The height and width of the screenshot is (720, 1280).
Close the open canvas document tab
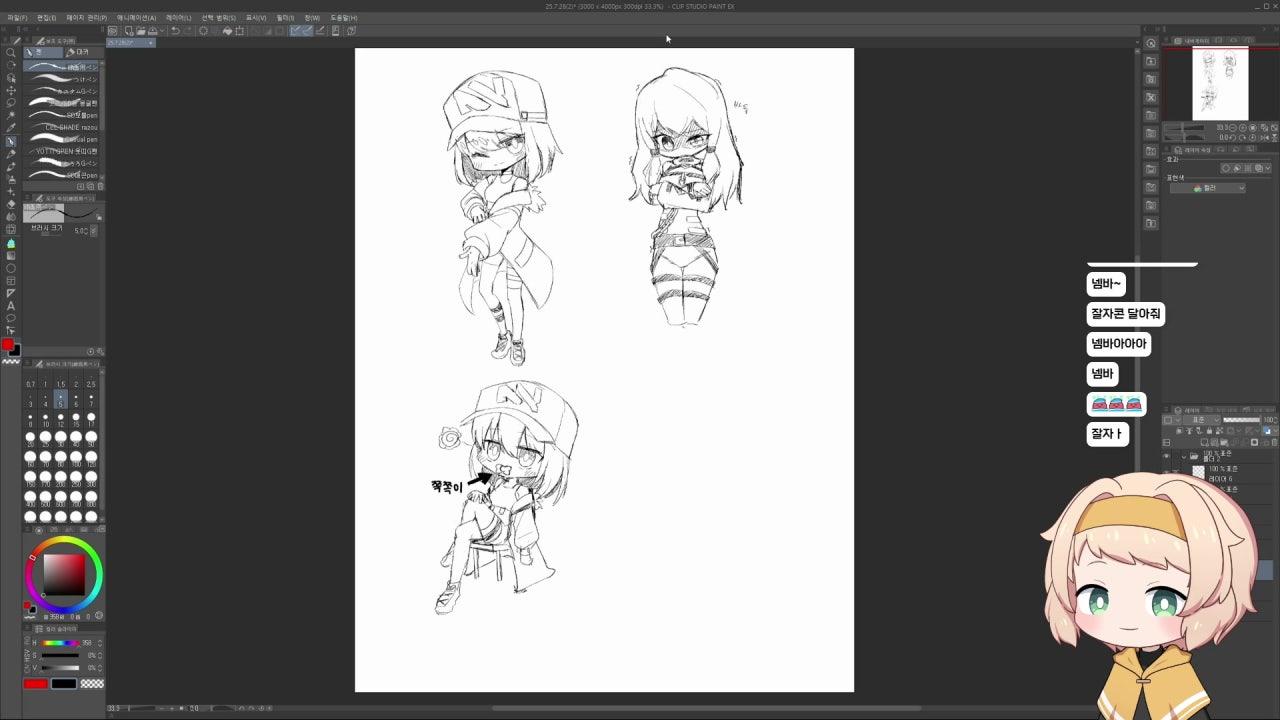tap(151, 43)
